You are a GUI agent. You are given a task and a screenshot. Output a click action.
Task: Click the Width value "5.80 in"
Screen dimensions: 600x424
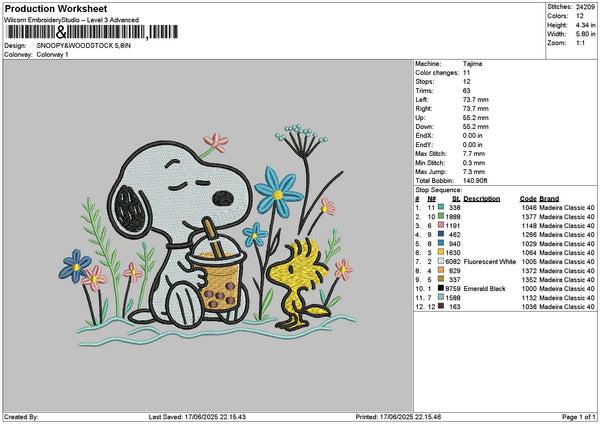pyautogui.click(x=585, y=34)
